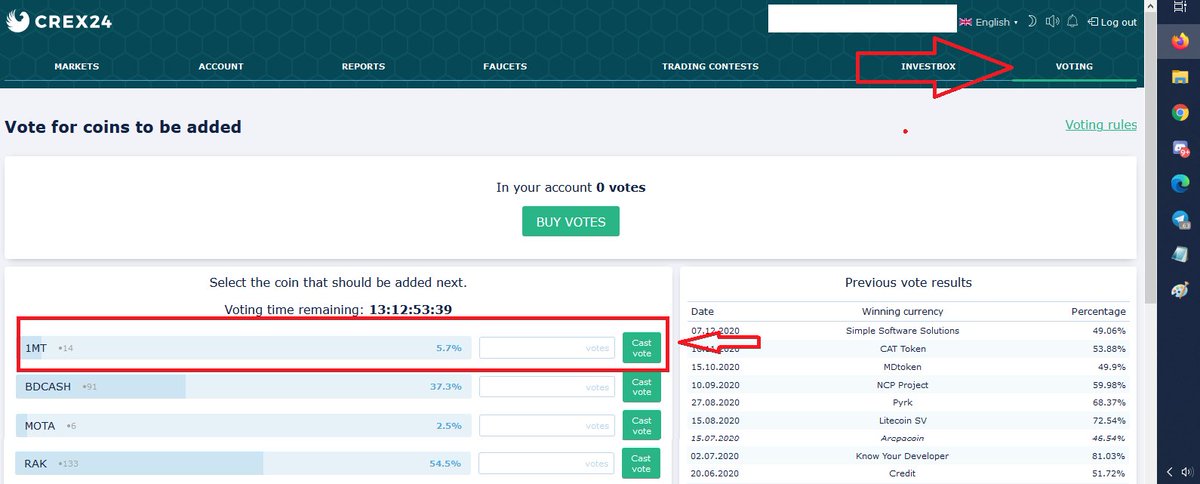Open File Explorer from the taskbar
Screen dimensions: 1200x484
[x=1180, y=77]
